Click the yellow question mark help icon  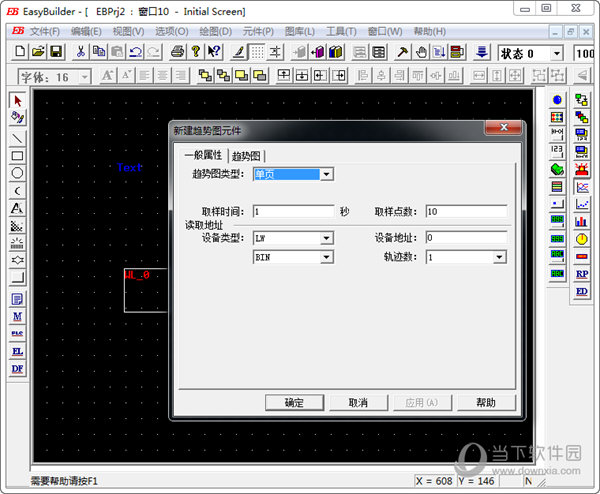pos(196,52)
